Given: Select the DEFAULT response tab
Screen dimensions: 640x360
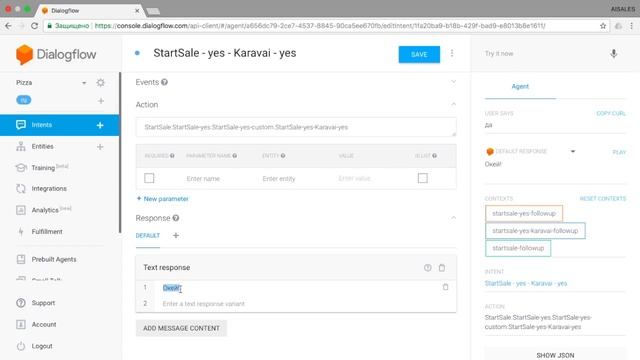Looking at the screenshot, I should coord(148,236).
